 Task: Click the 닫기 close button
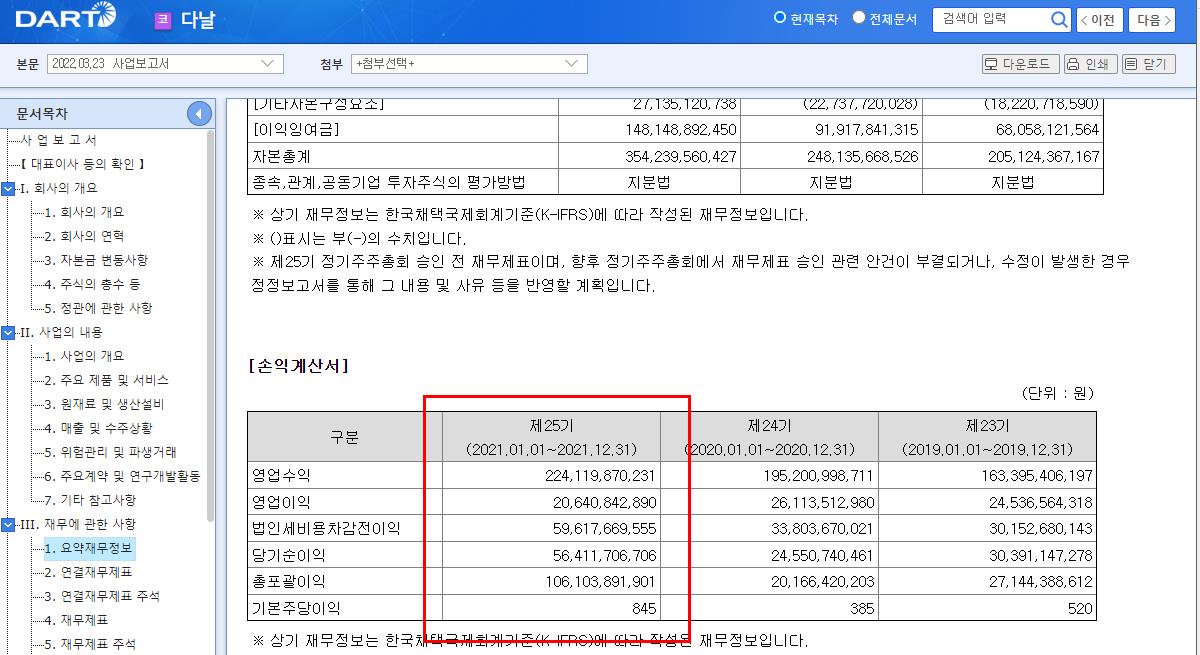coord(1148,64)
